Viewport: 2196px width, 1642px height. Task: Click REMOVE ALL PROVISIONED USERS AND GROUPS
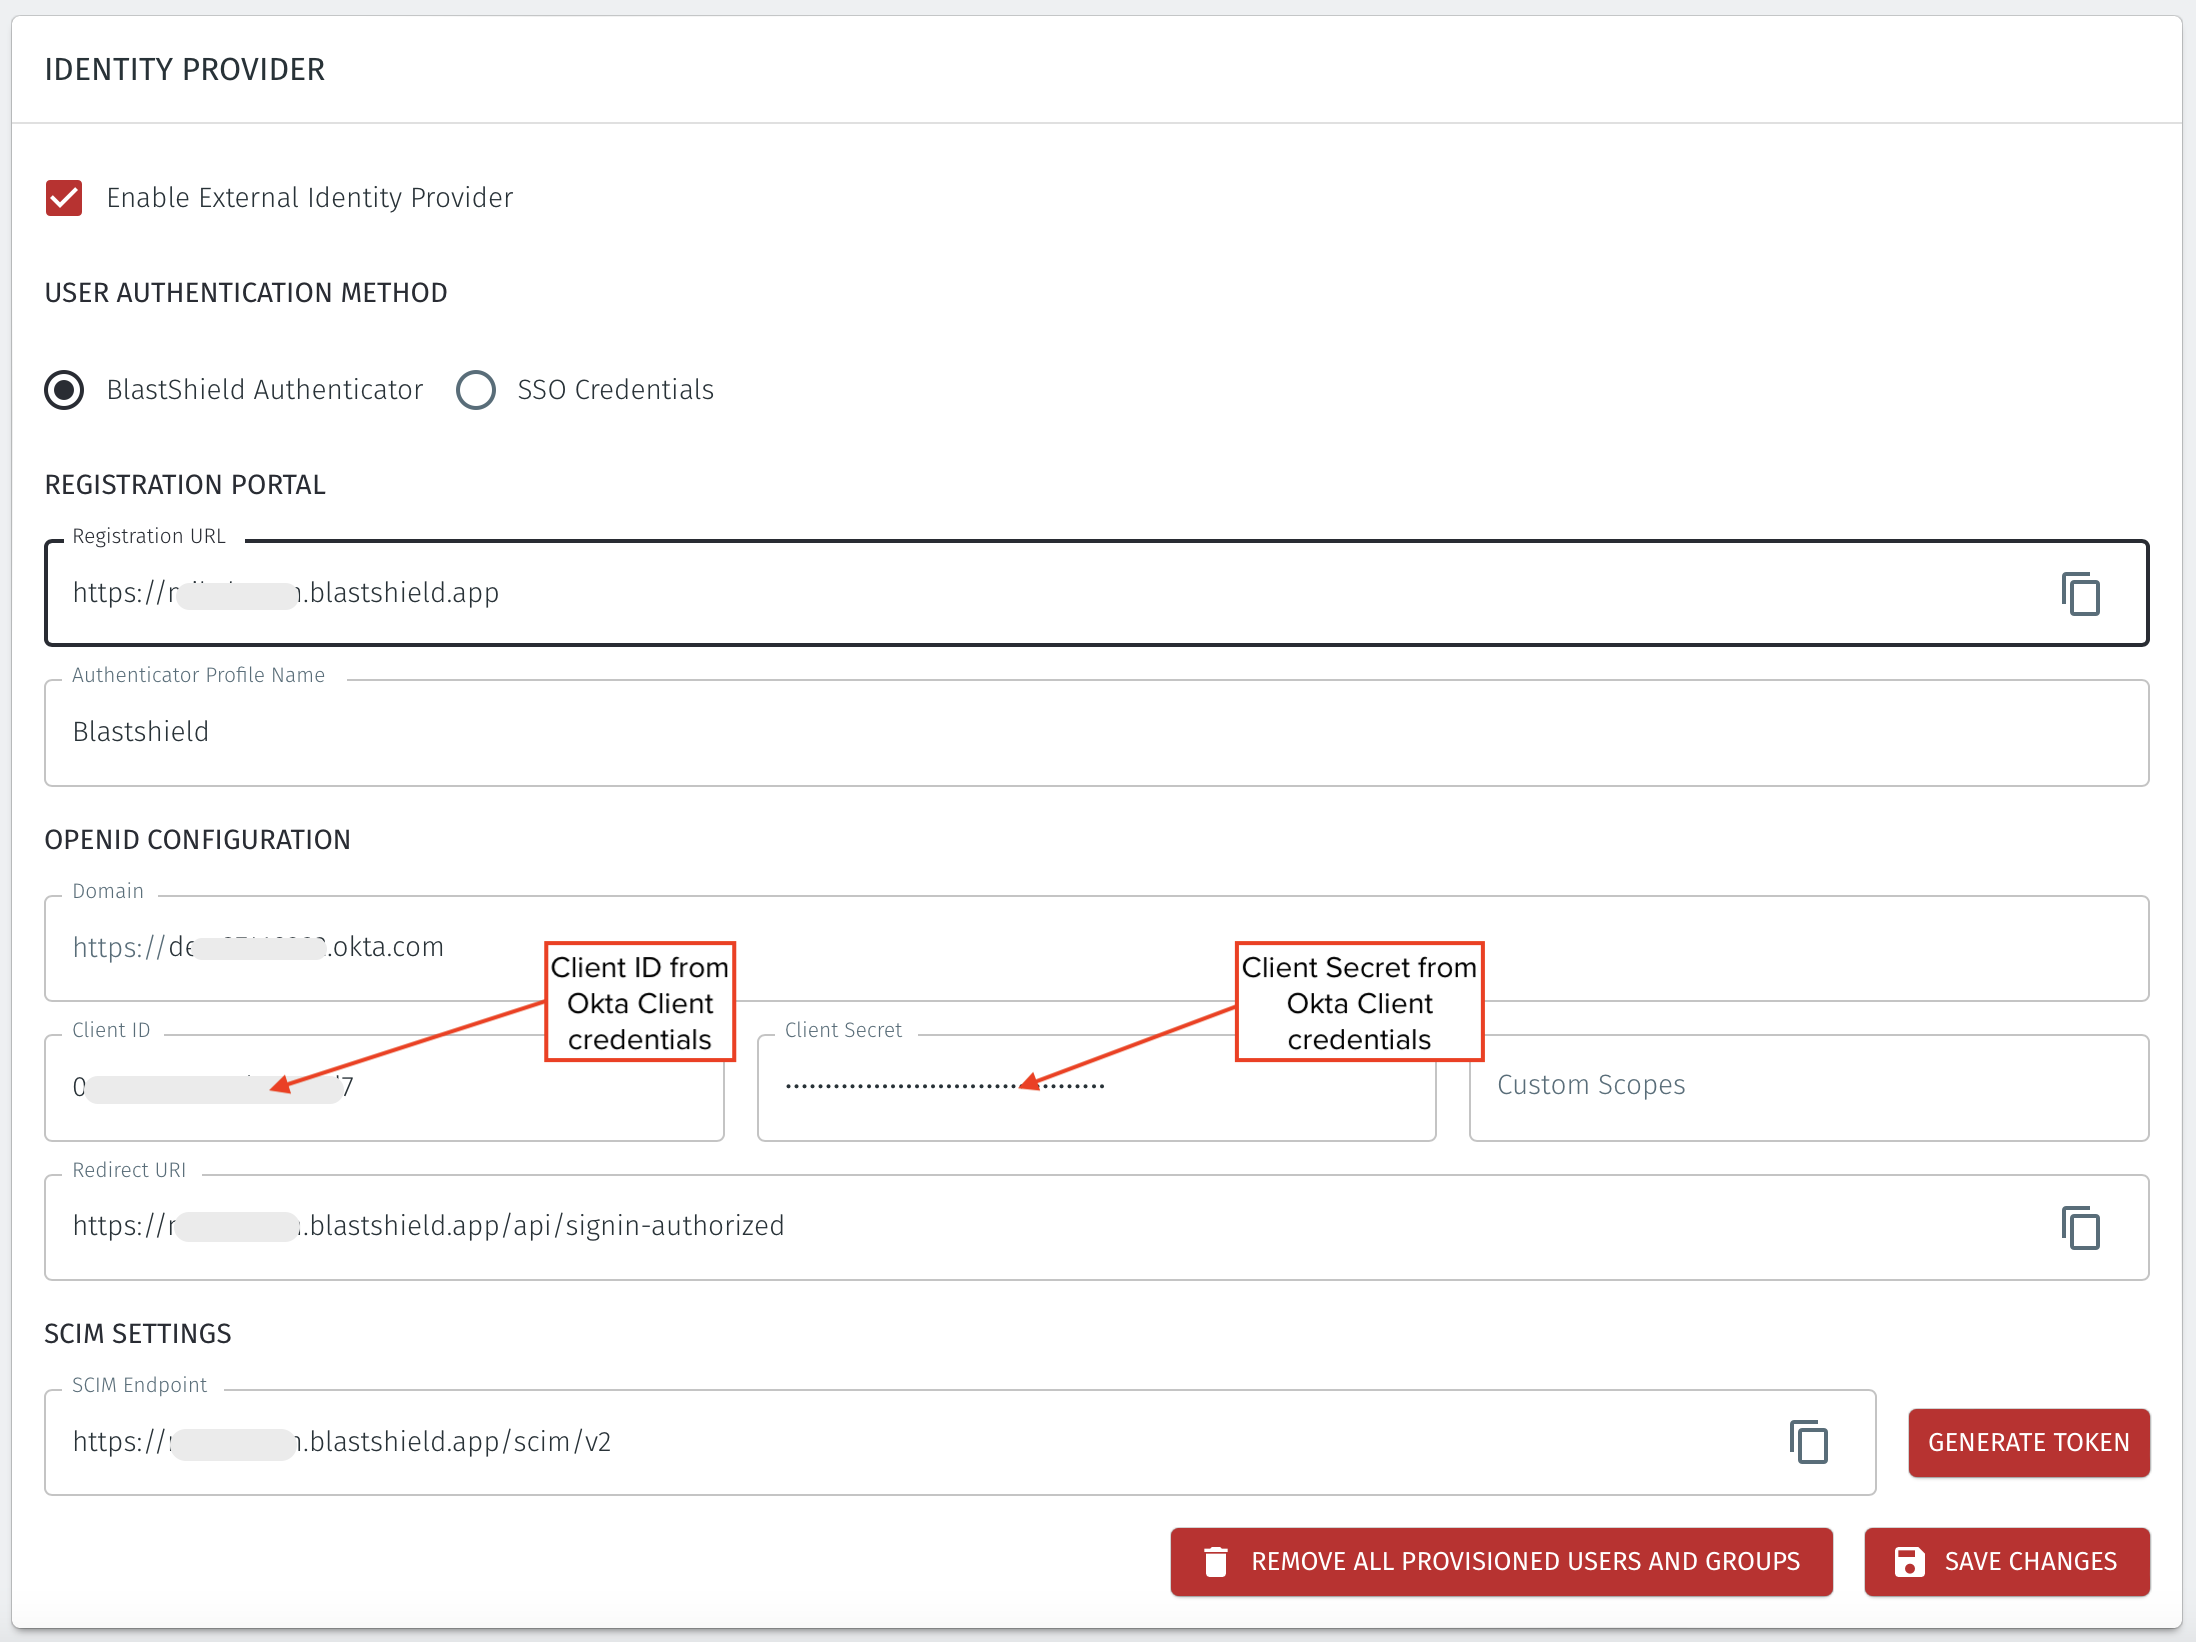(x=1500, y=1560)
